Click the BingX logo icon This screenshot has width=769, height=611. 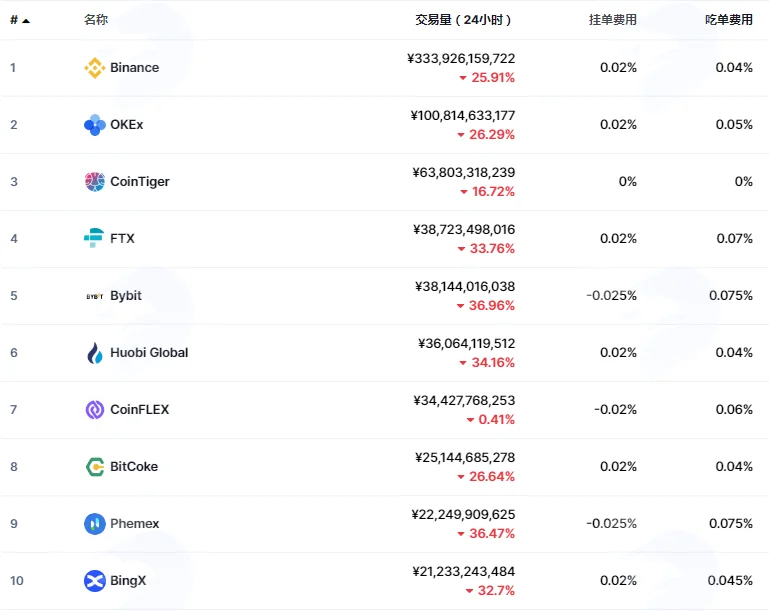tap(95, 581)
